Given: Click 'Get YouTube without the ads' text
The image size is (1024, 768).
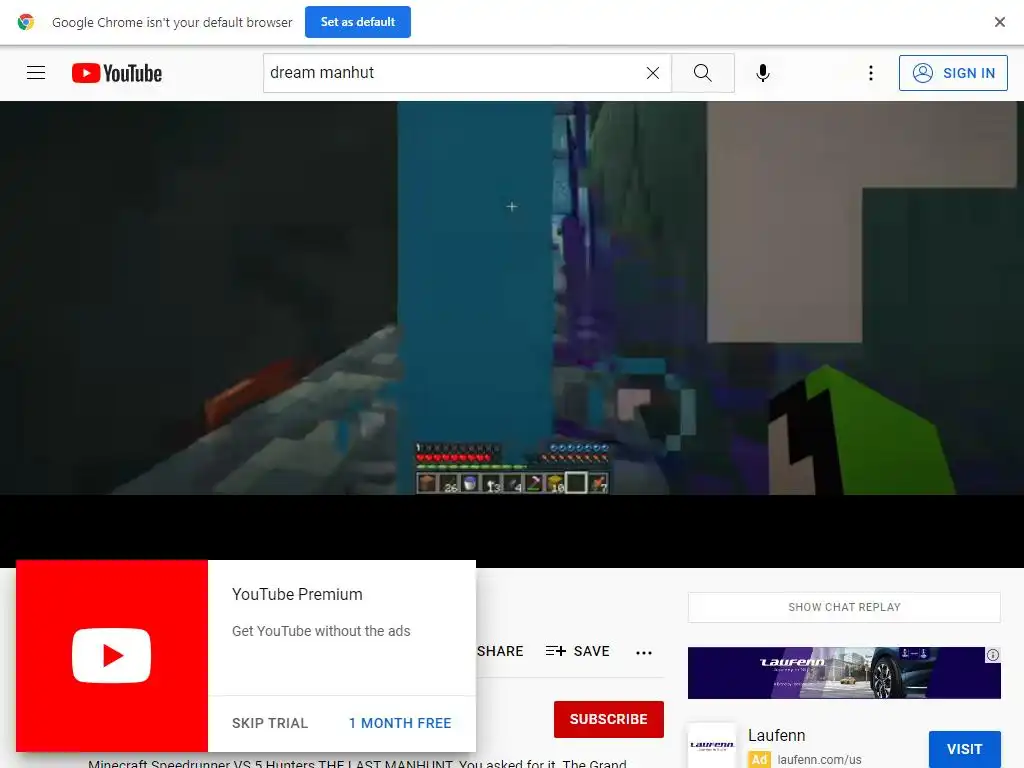Looking at the screenshot, I should coord(321,631).
